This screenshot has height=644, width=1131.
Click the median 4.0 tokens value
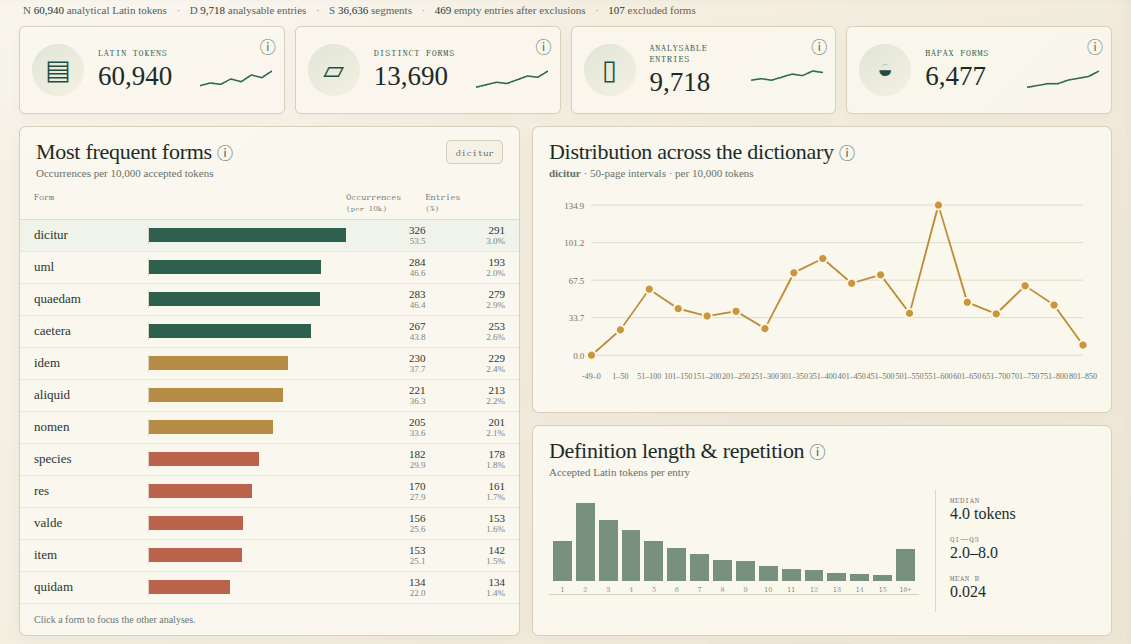tap(982, 514)
